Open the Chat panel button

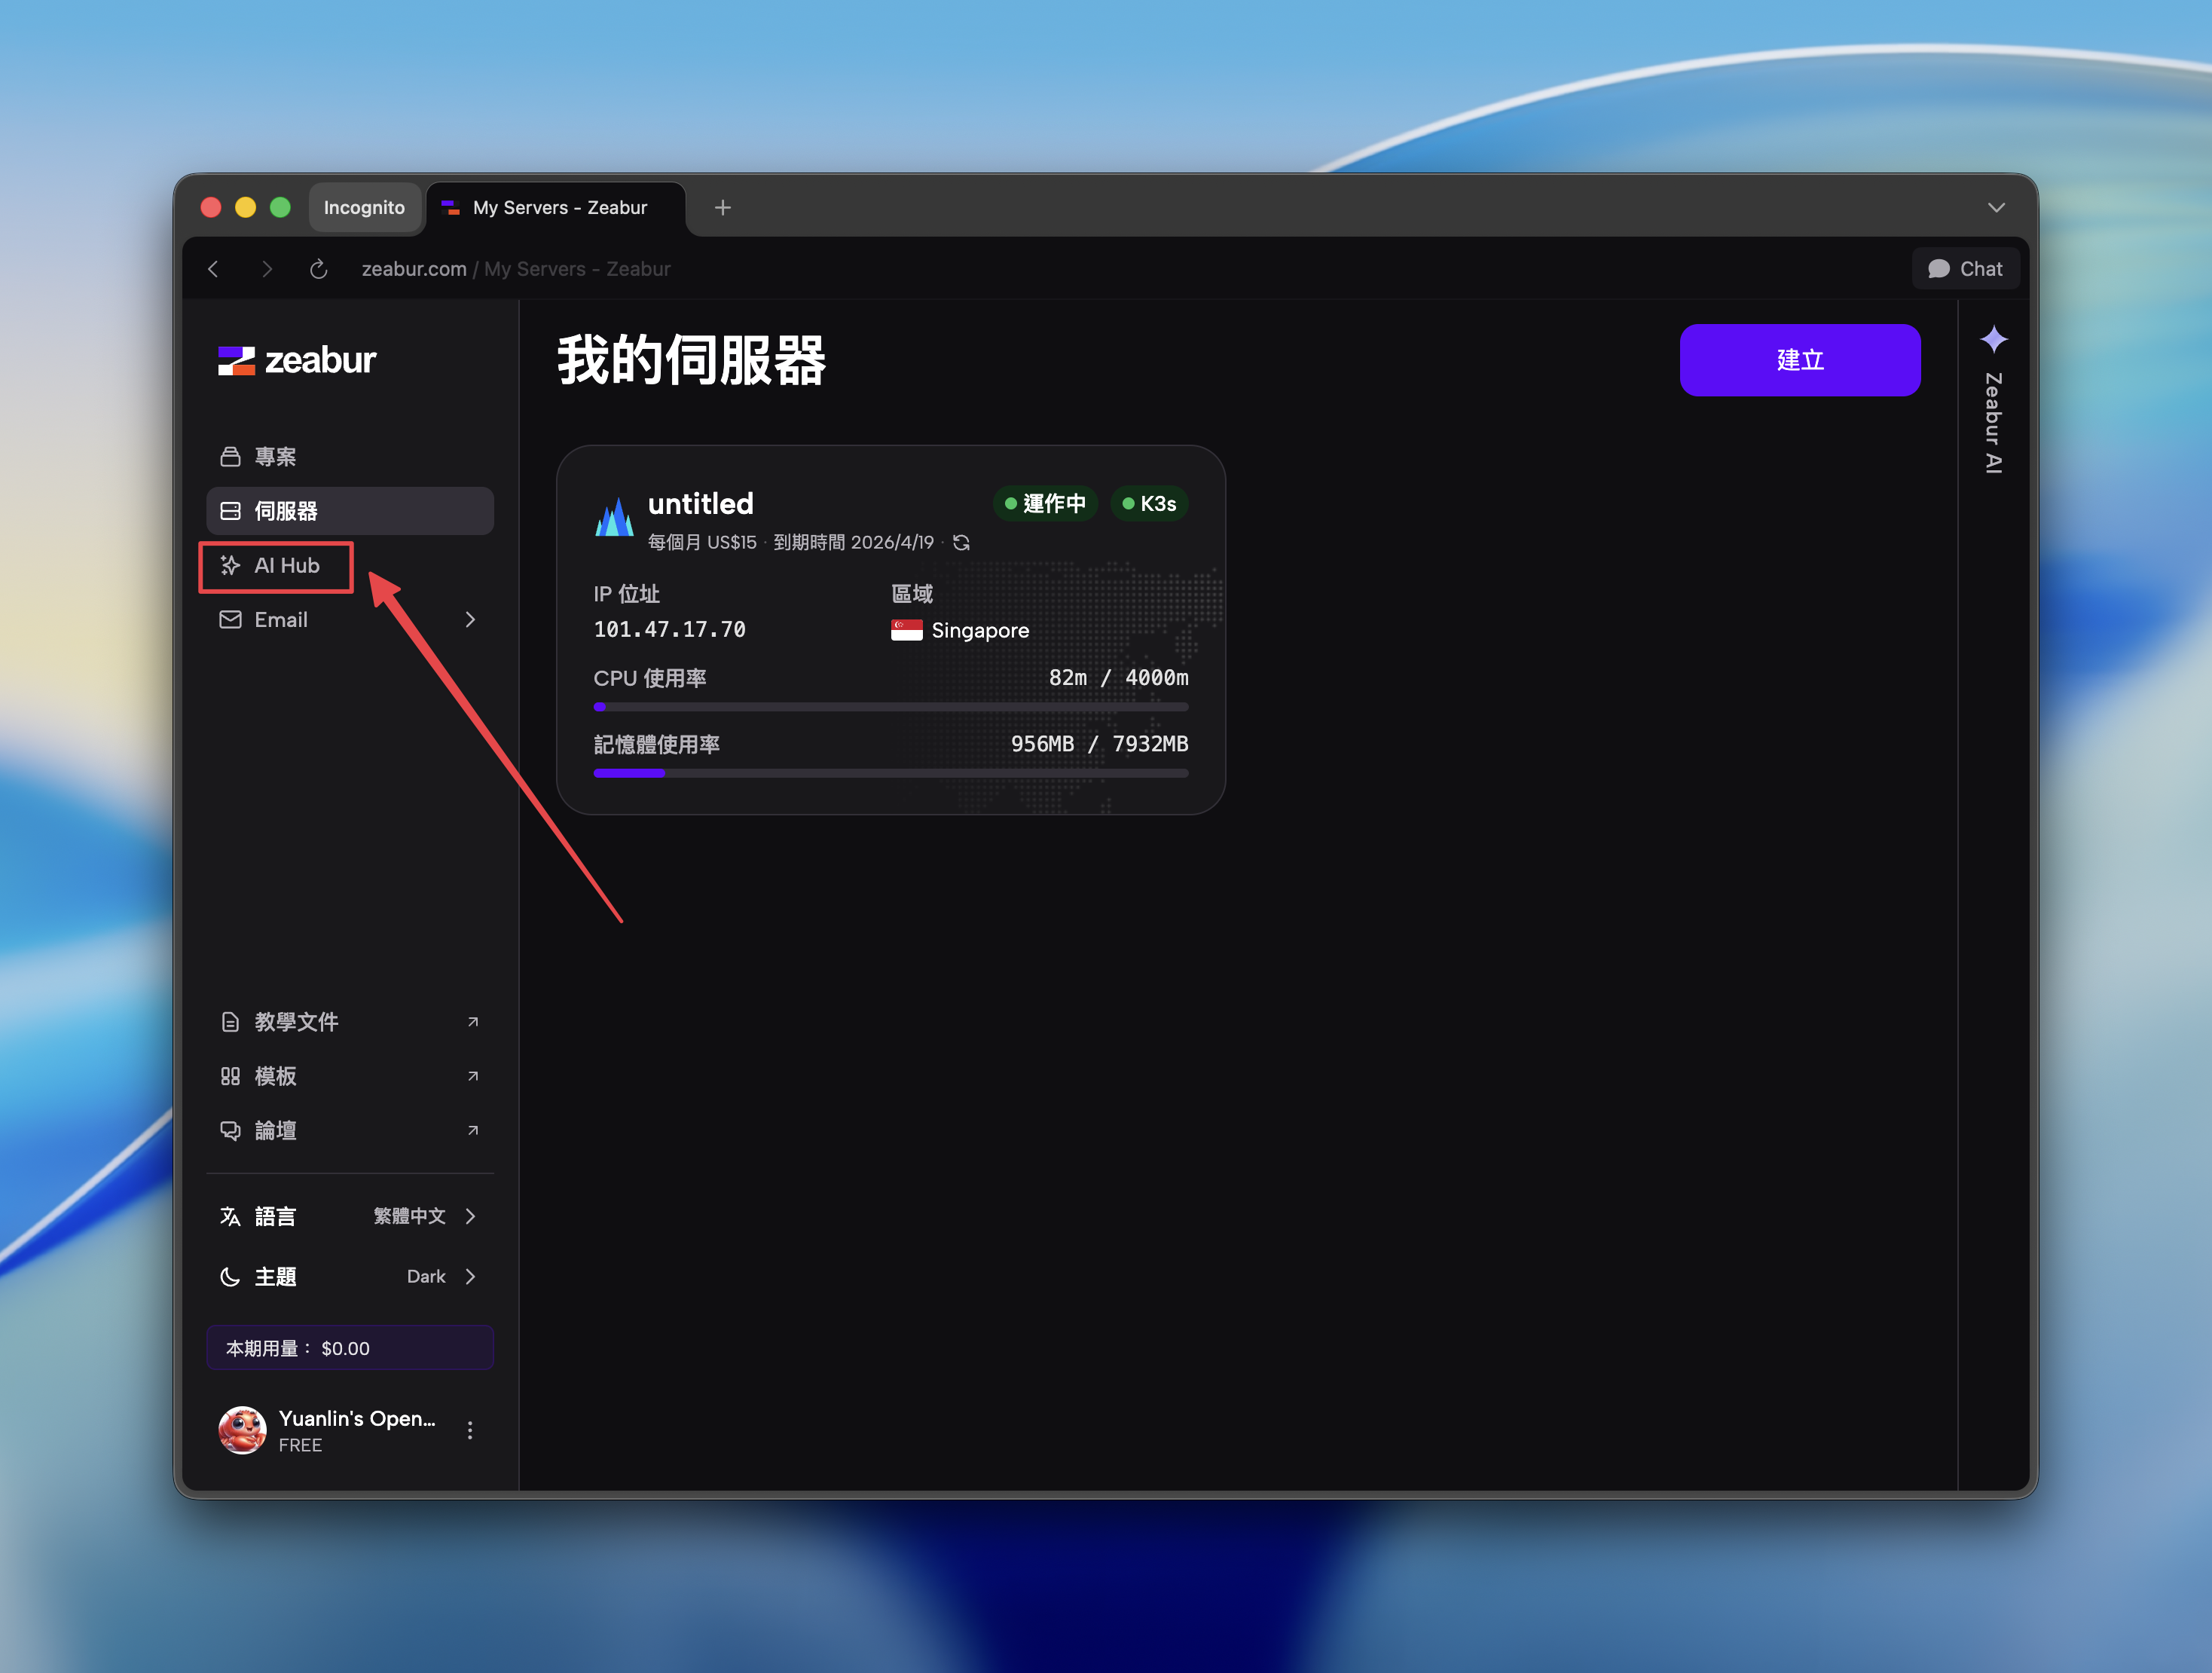click(x=1965, y=269)
